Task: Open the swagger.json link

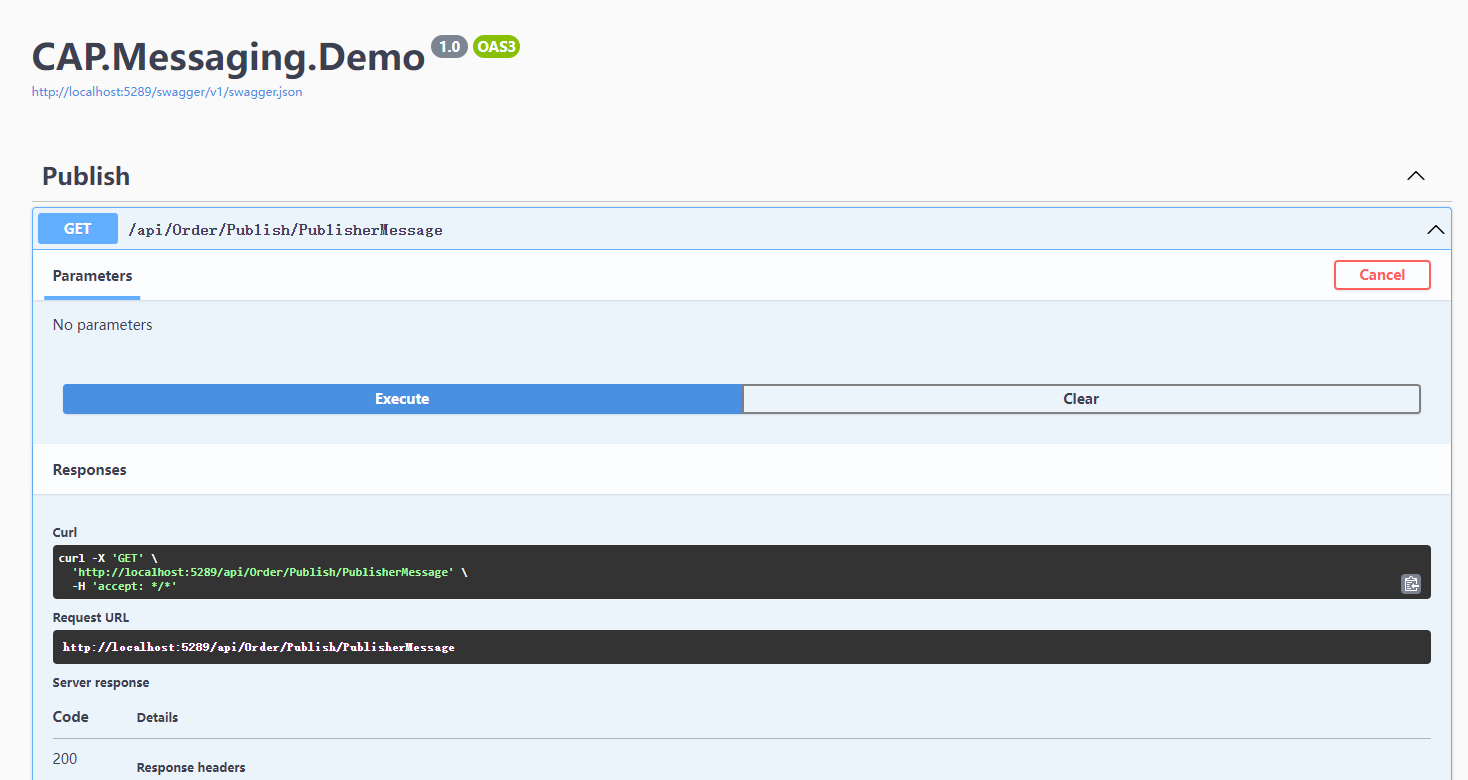Action: (167, 92)
